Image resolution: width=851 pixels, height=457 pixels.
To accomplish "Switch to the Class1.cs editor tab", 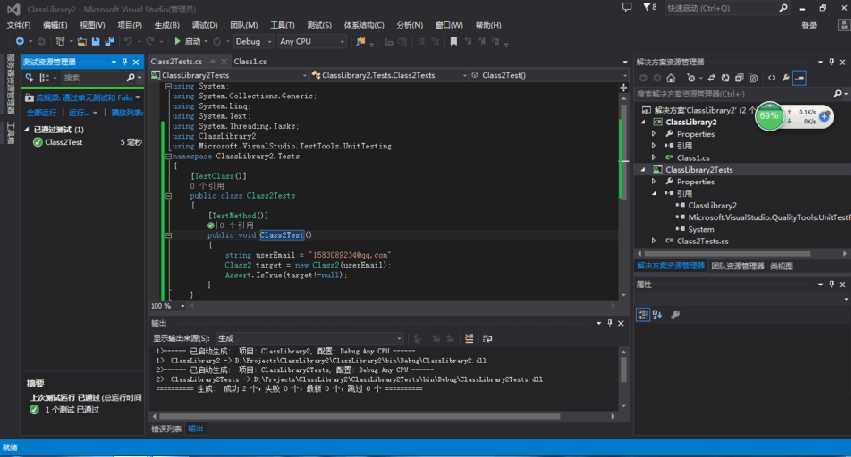I will [x=250, y=61].
